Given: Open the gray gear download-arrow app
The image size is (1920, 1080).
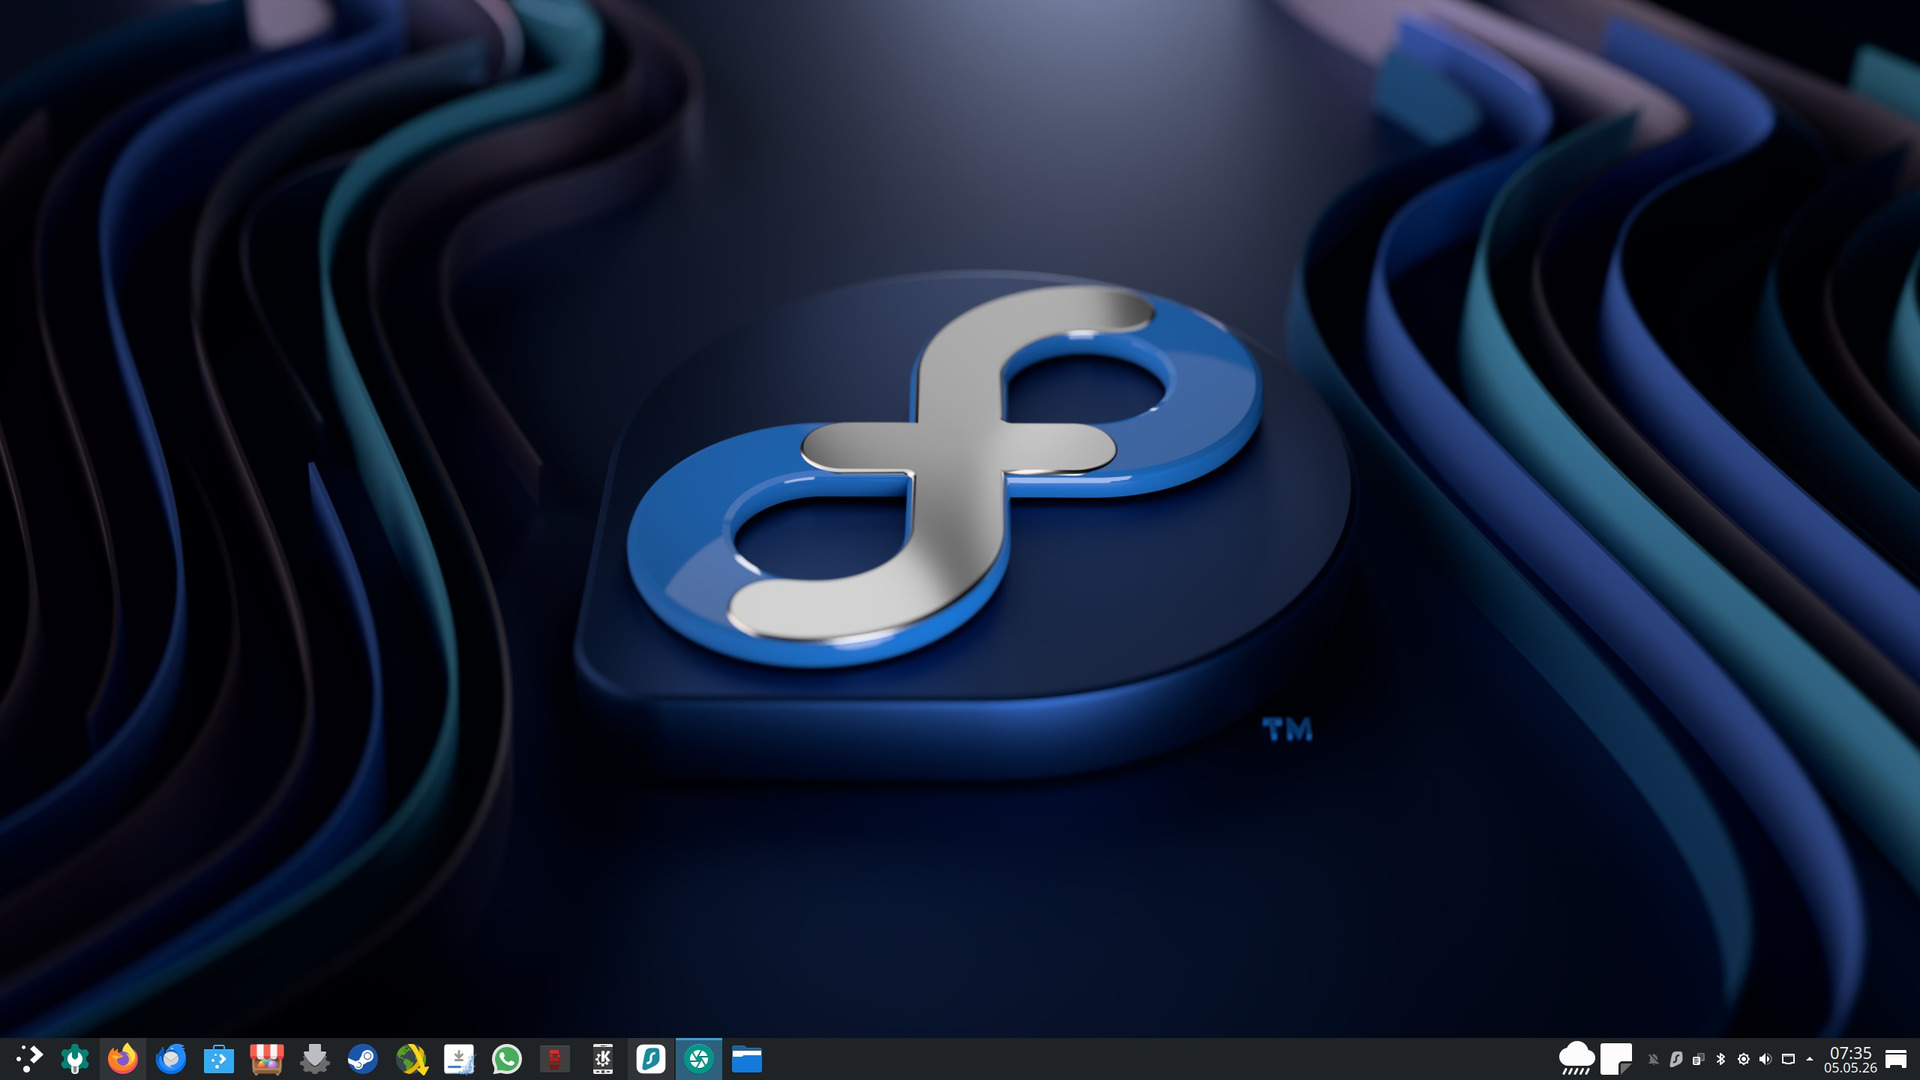Looking at the screenshot, I should coord(315,1058).
